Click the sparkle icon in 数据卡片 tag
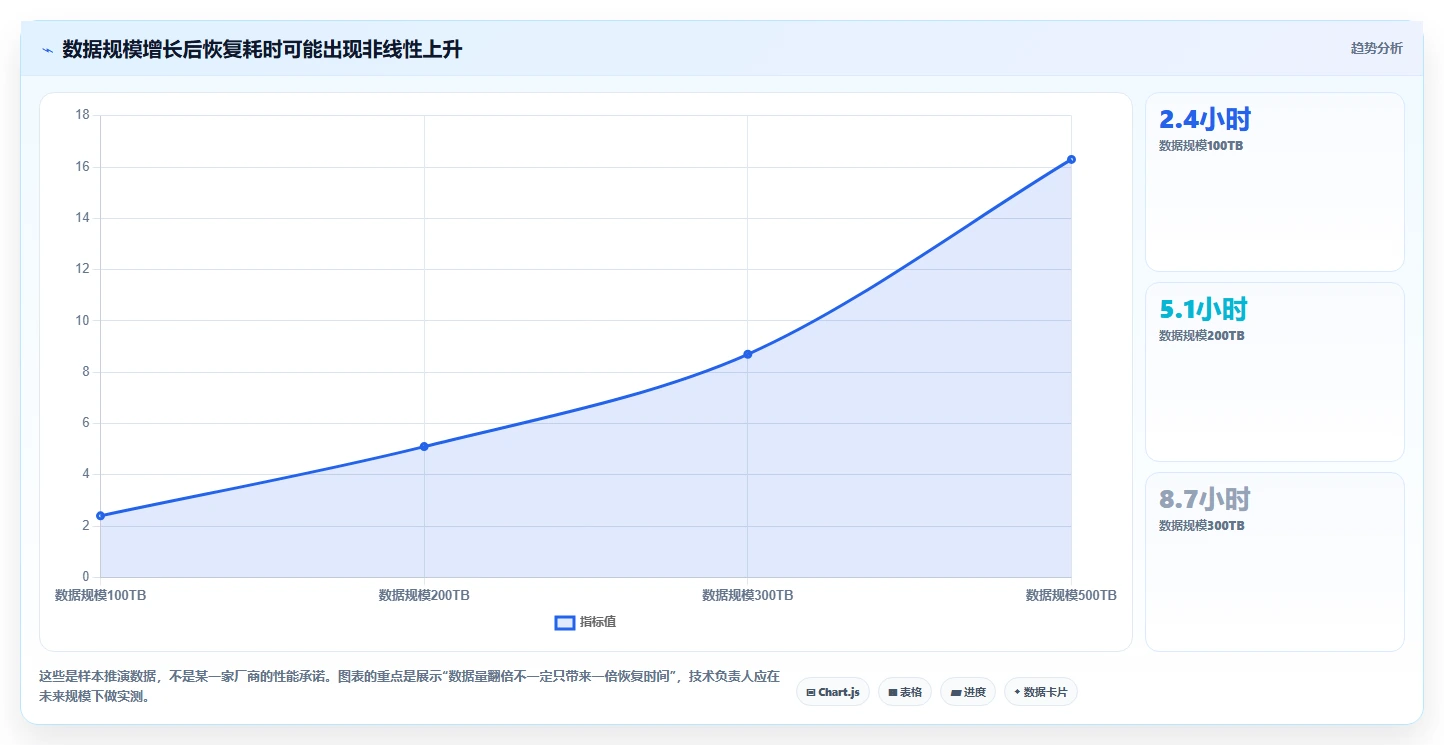1444x745 pixels. (x=1017, y=692)
